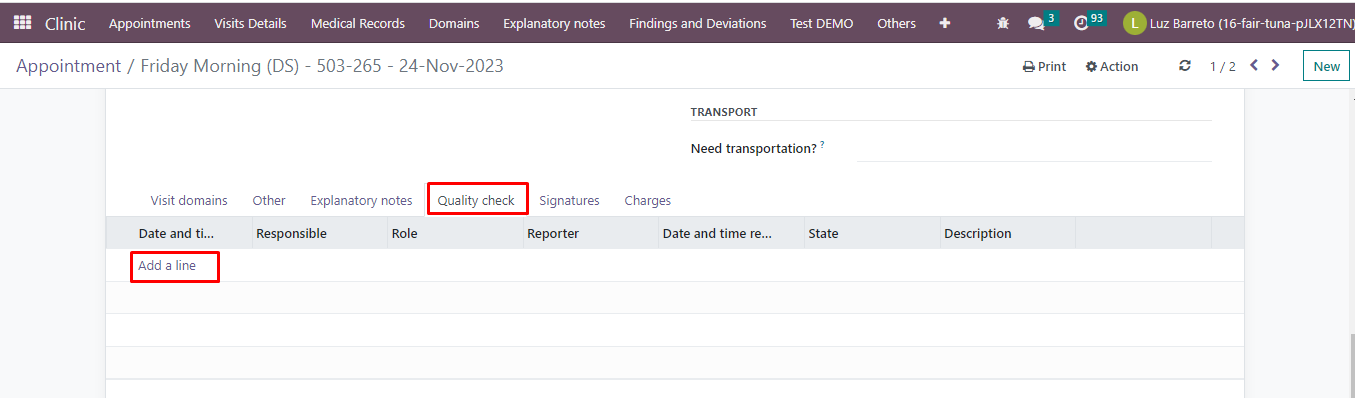Image resolution: width=1355 pixels, height=398 pixels.
Task: Click the Need transportation input field
Action: click(x=1034, y=148)
